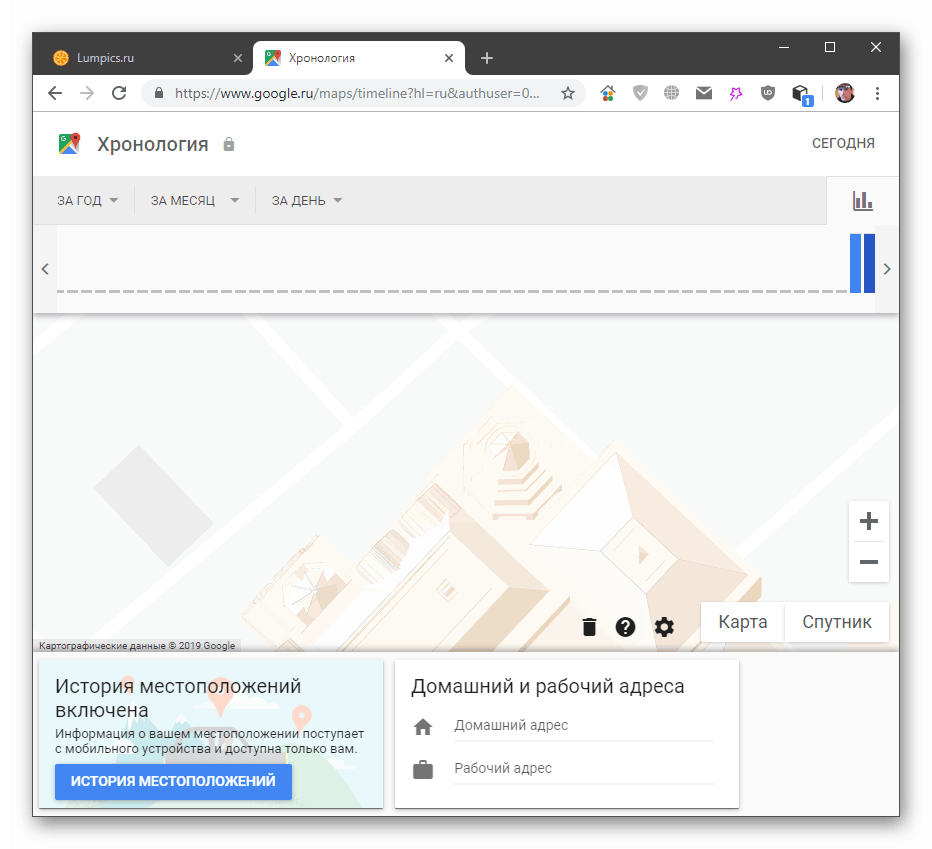Click the bar chart icon above the timeline
932x849 pixels.
(862, 200)
